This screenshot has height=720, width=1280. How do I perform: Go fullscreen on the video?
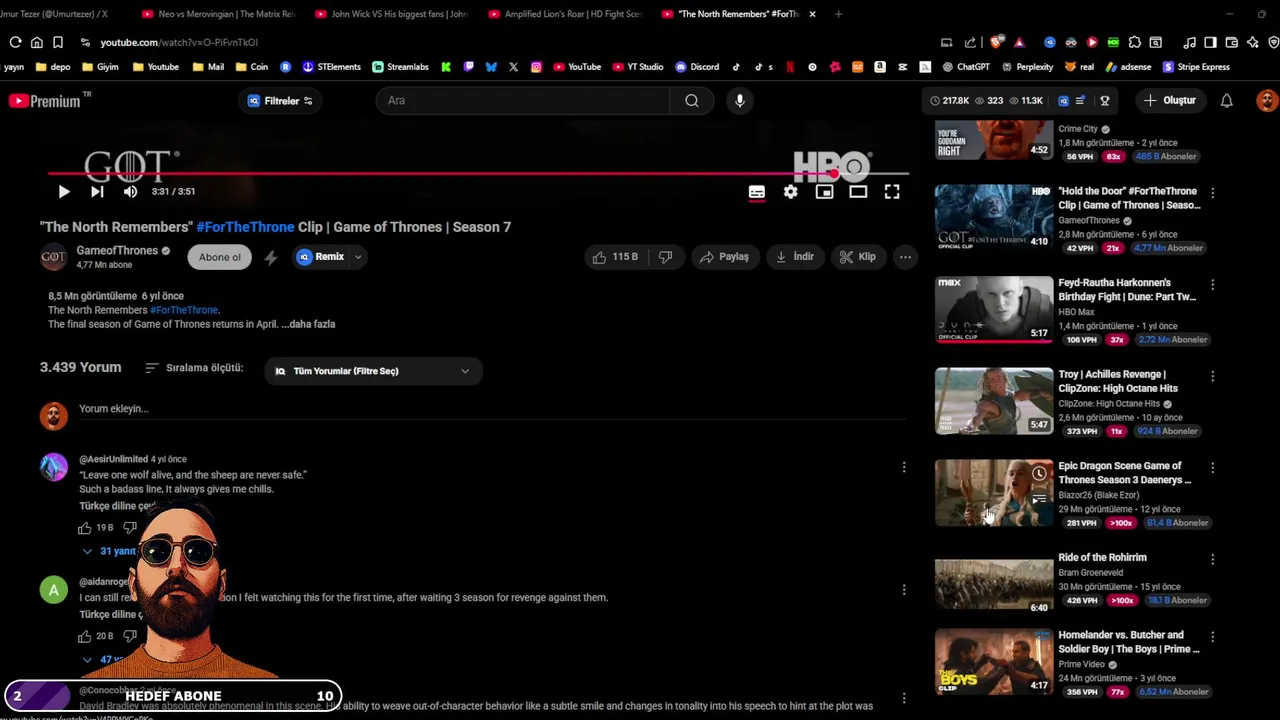click(892, 192)
